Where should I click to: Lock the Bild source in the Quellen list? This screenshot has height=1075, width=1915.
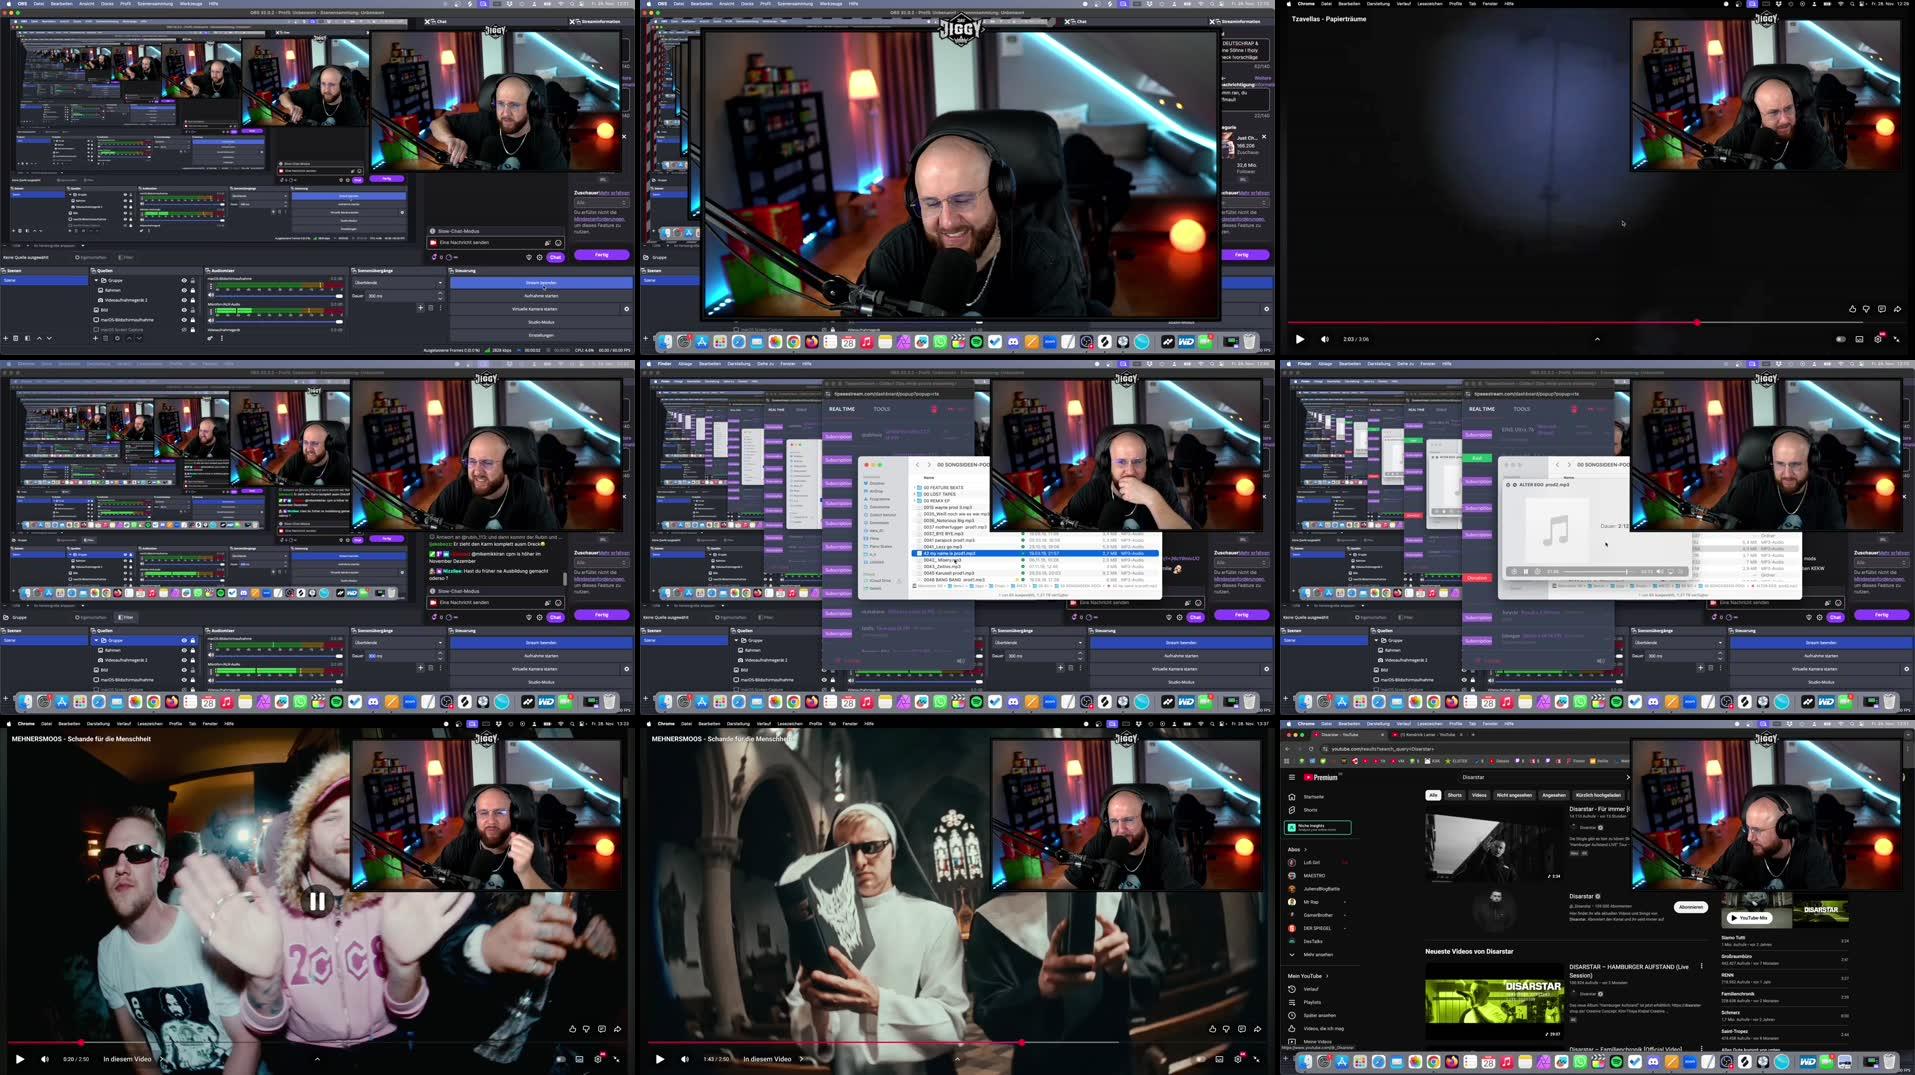point(193,309)
